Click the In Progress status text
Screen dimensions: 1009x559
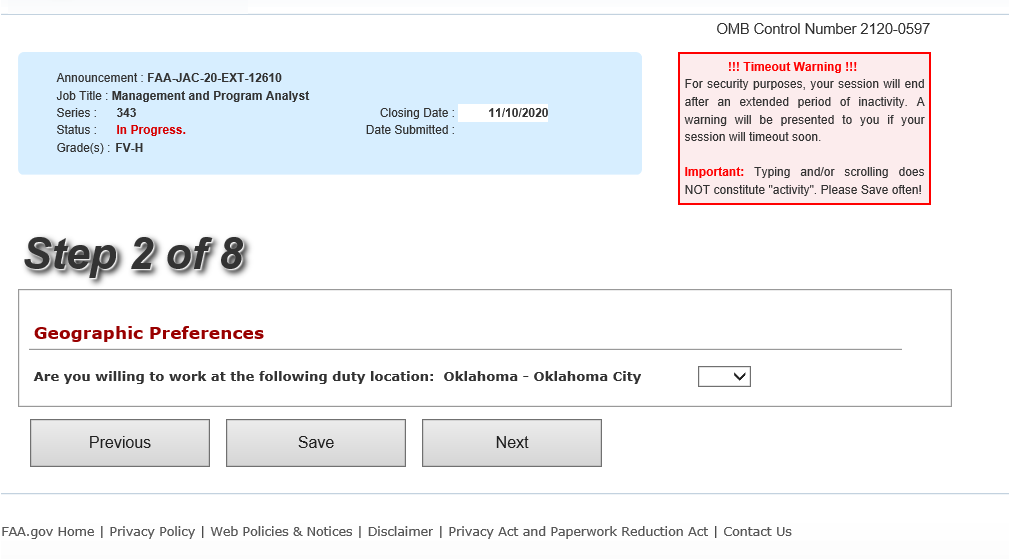[151, 130]
